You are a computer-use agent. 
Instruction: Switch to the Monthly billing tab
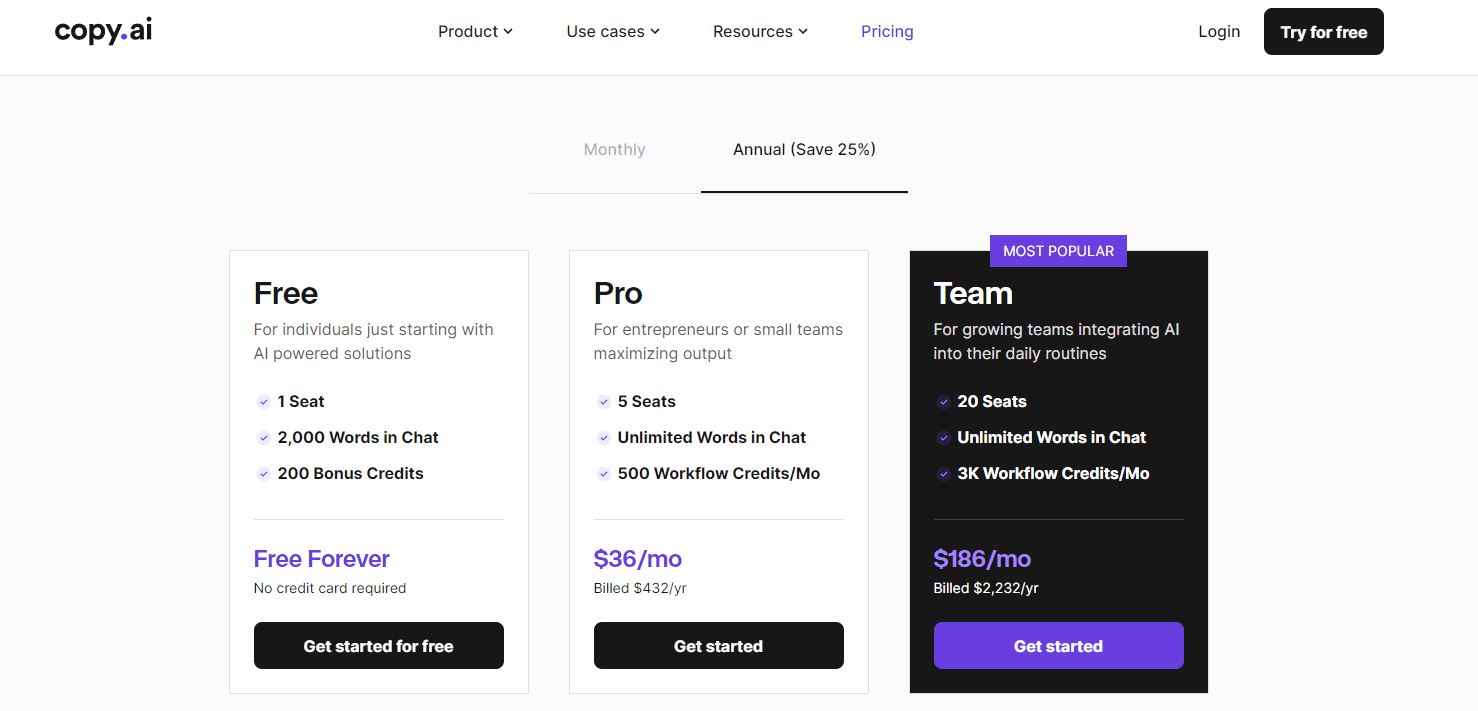click(614, 149)
